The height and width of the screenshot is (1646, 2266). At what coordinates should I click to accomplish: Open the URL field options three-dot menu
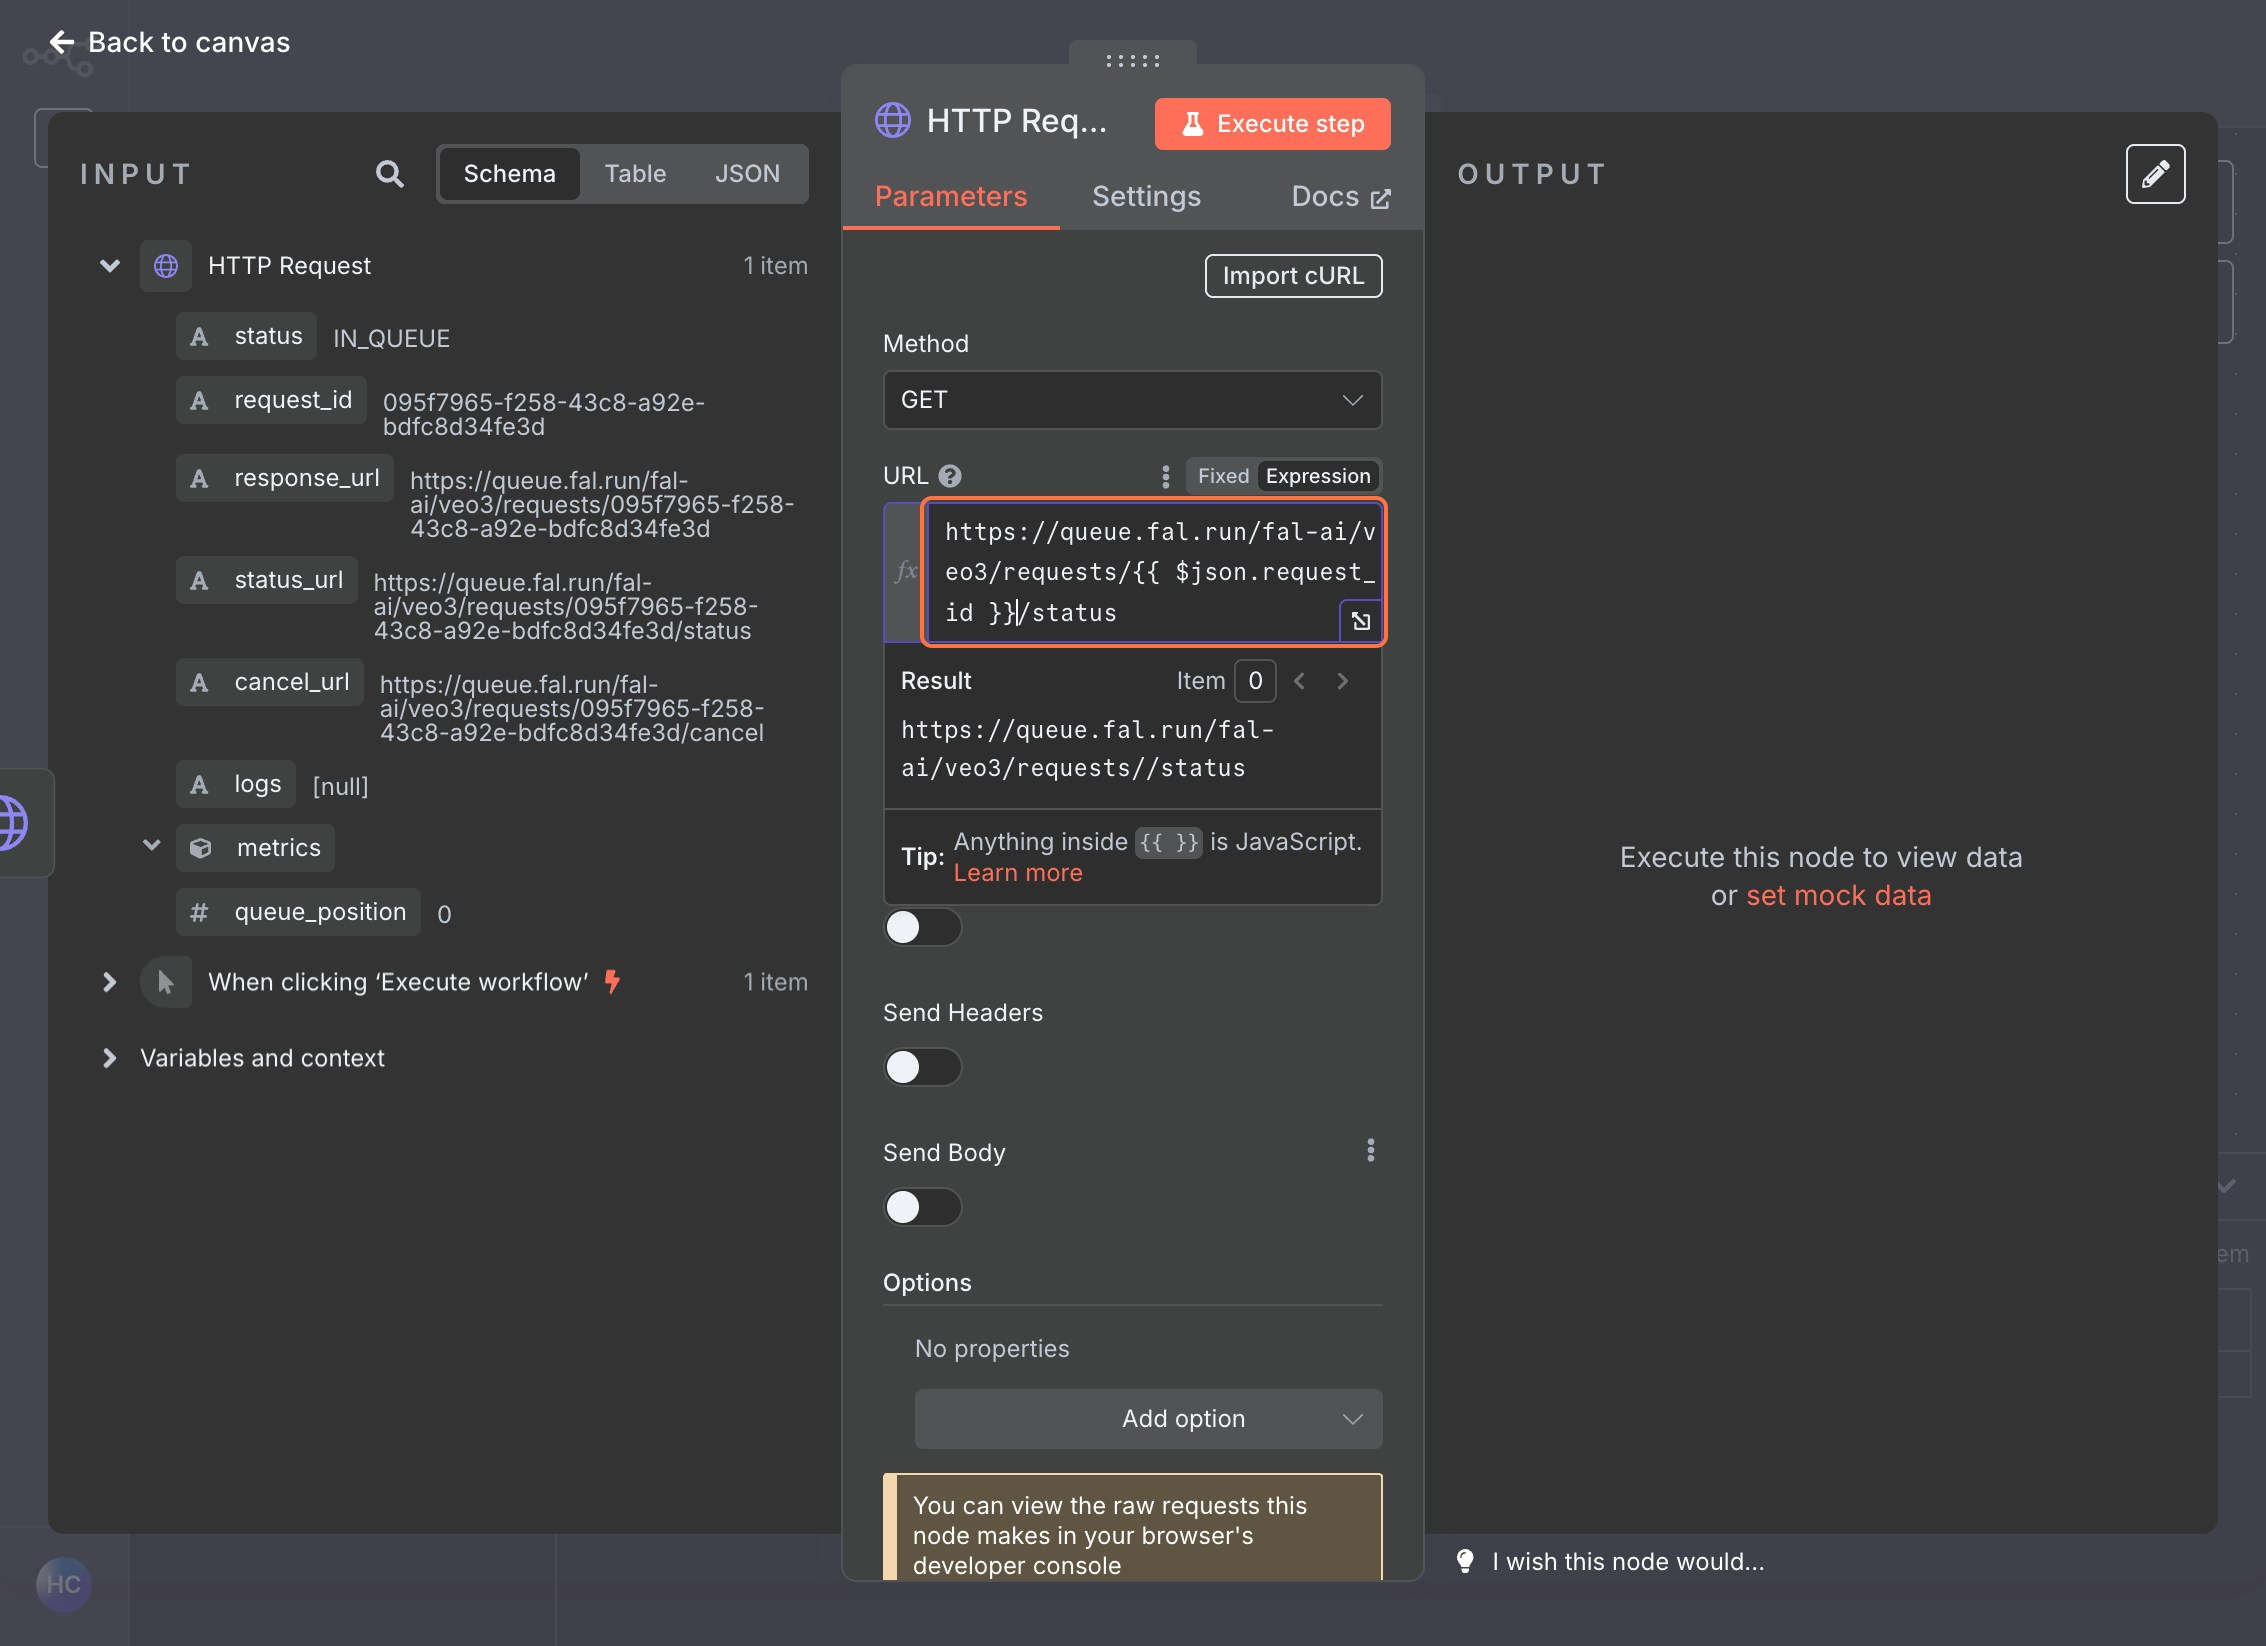click(x=1165, y=476)
